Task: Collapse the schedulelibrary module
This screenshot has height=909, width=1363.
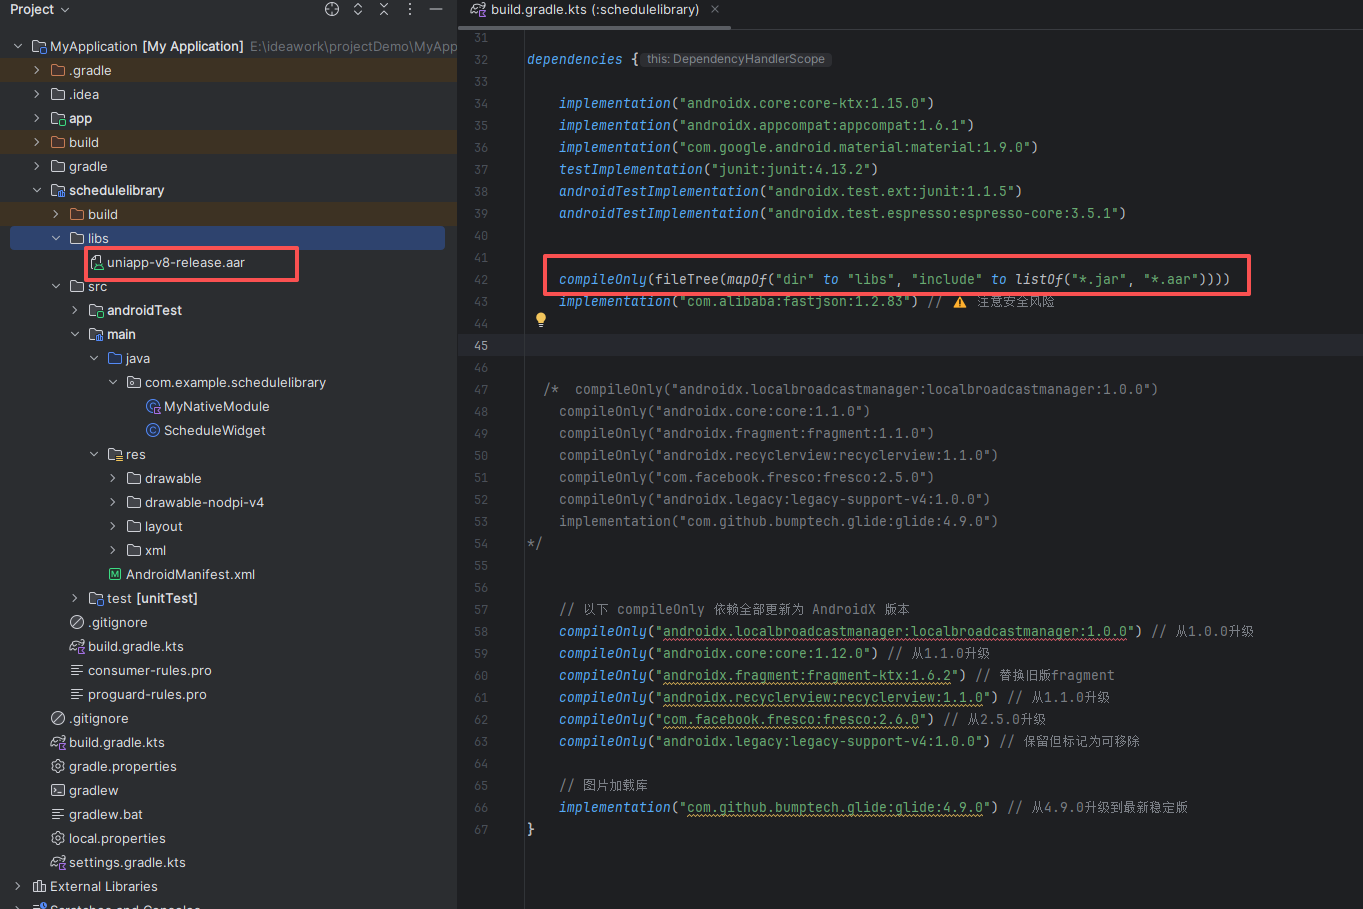Action: point(37,190)
